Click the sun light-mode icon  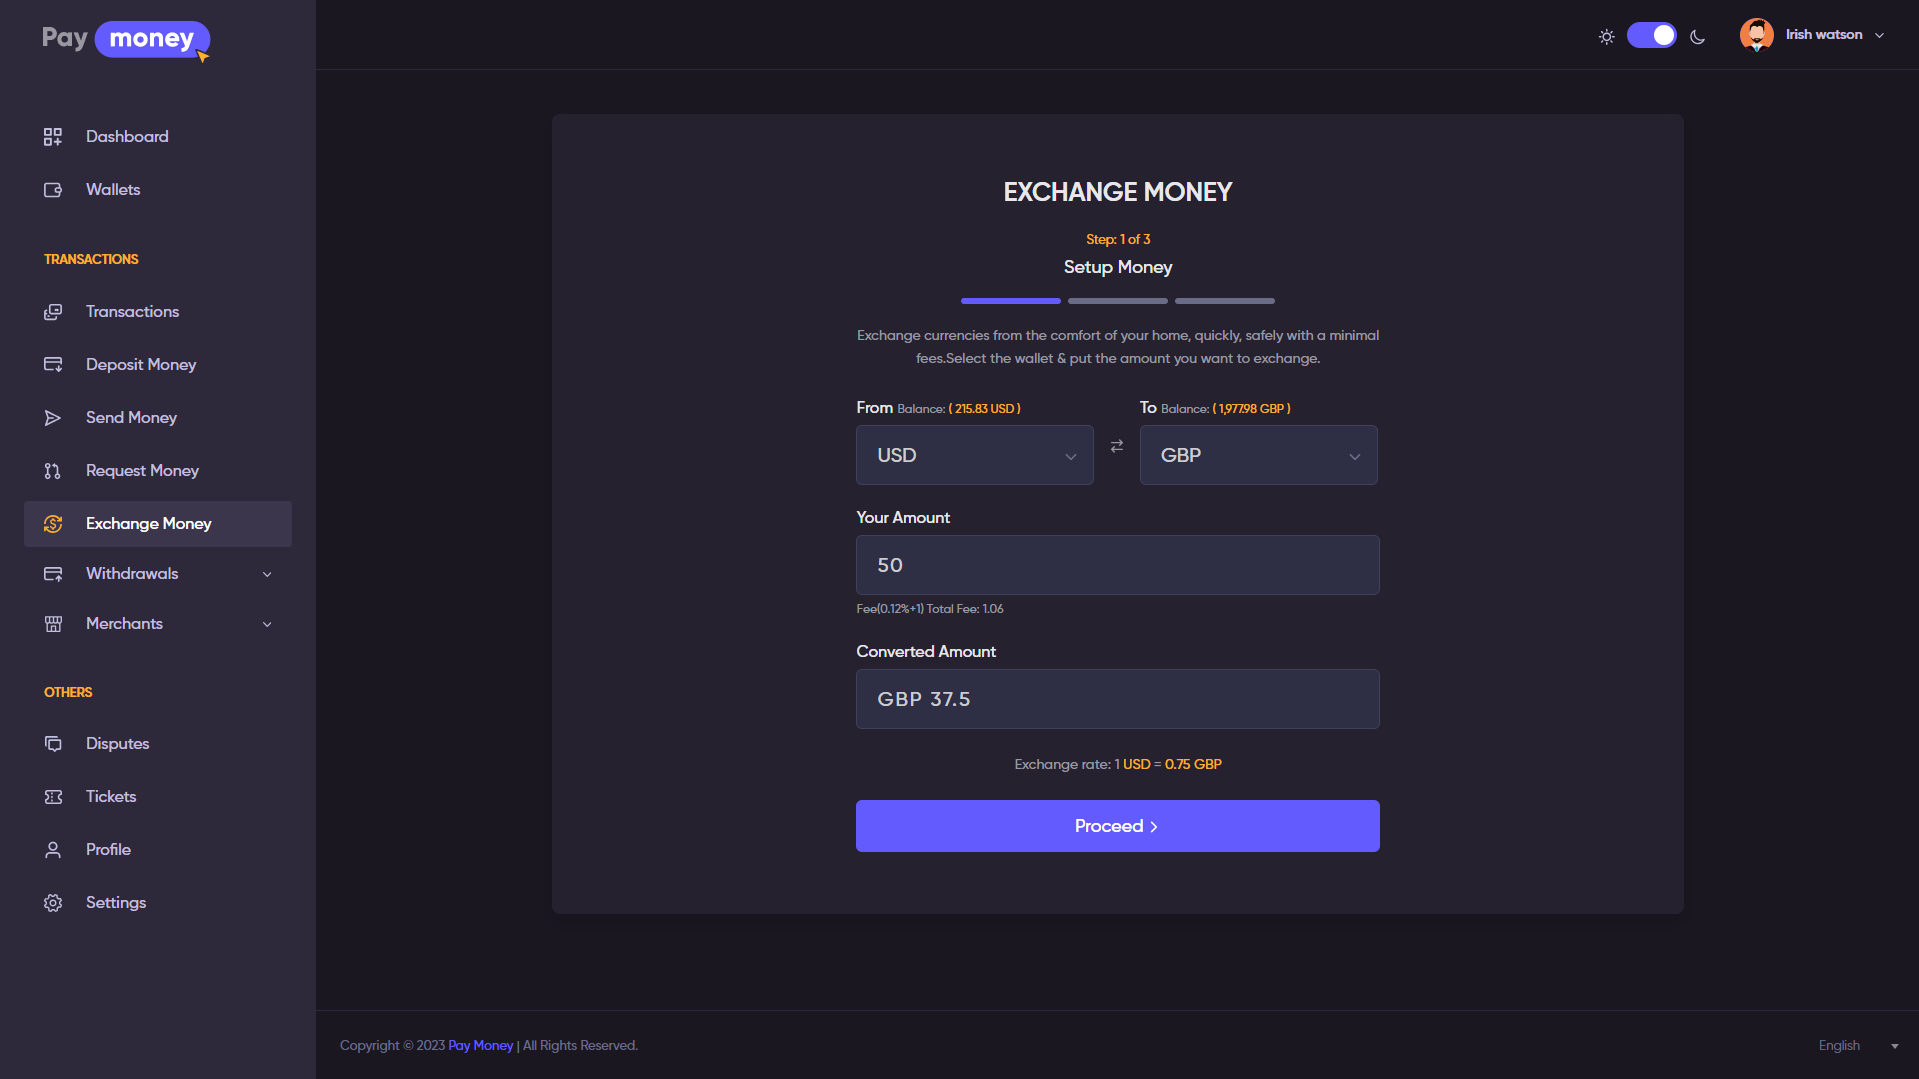click(1606, 37)
